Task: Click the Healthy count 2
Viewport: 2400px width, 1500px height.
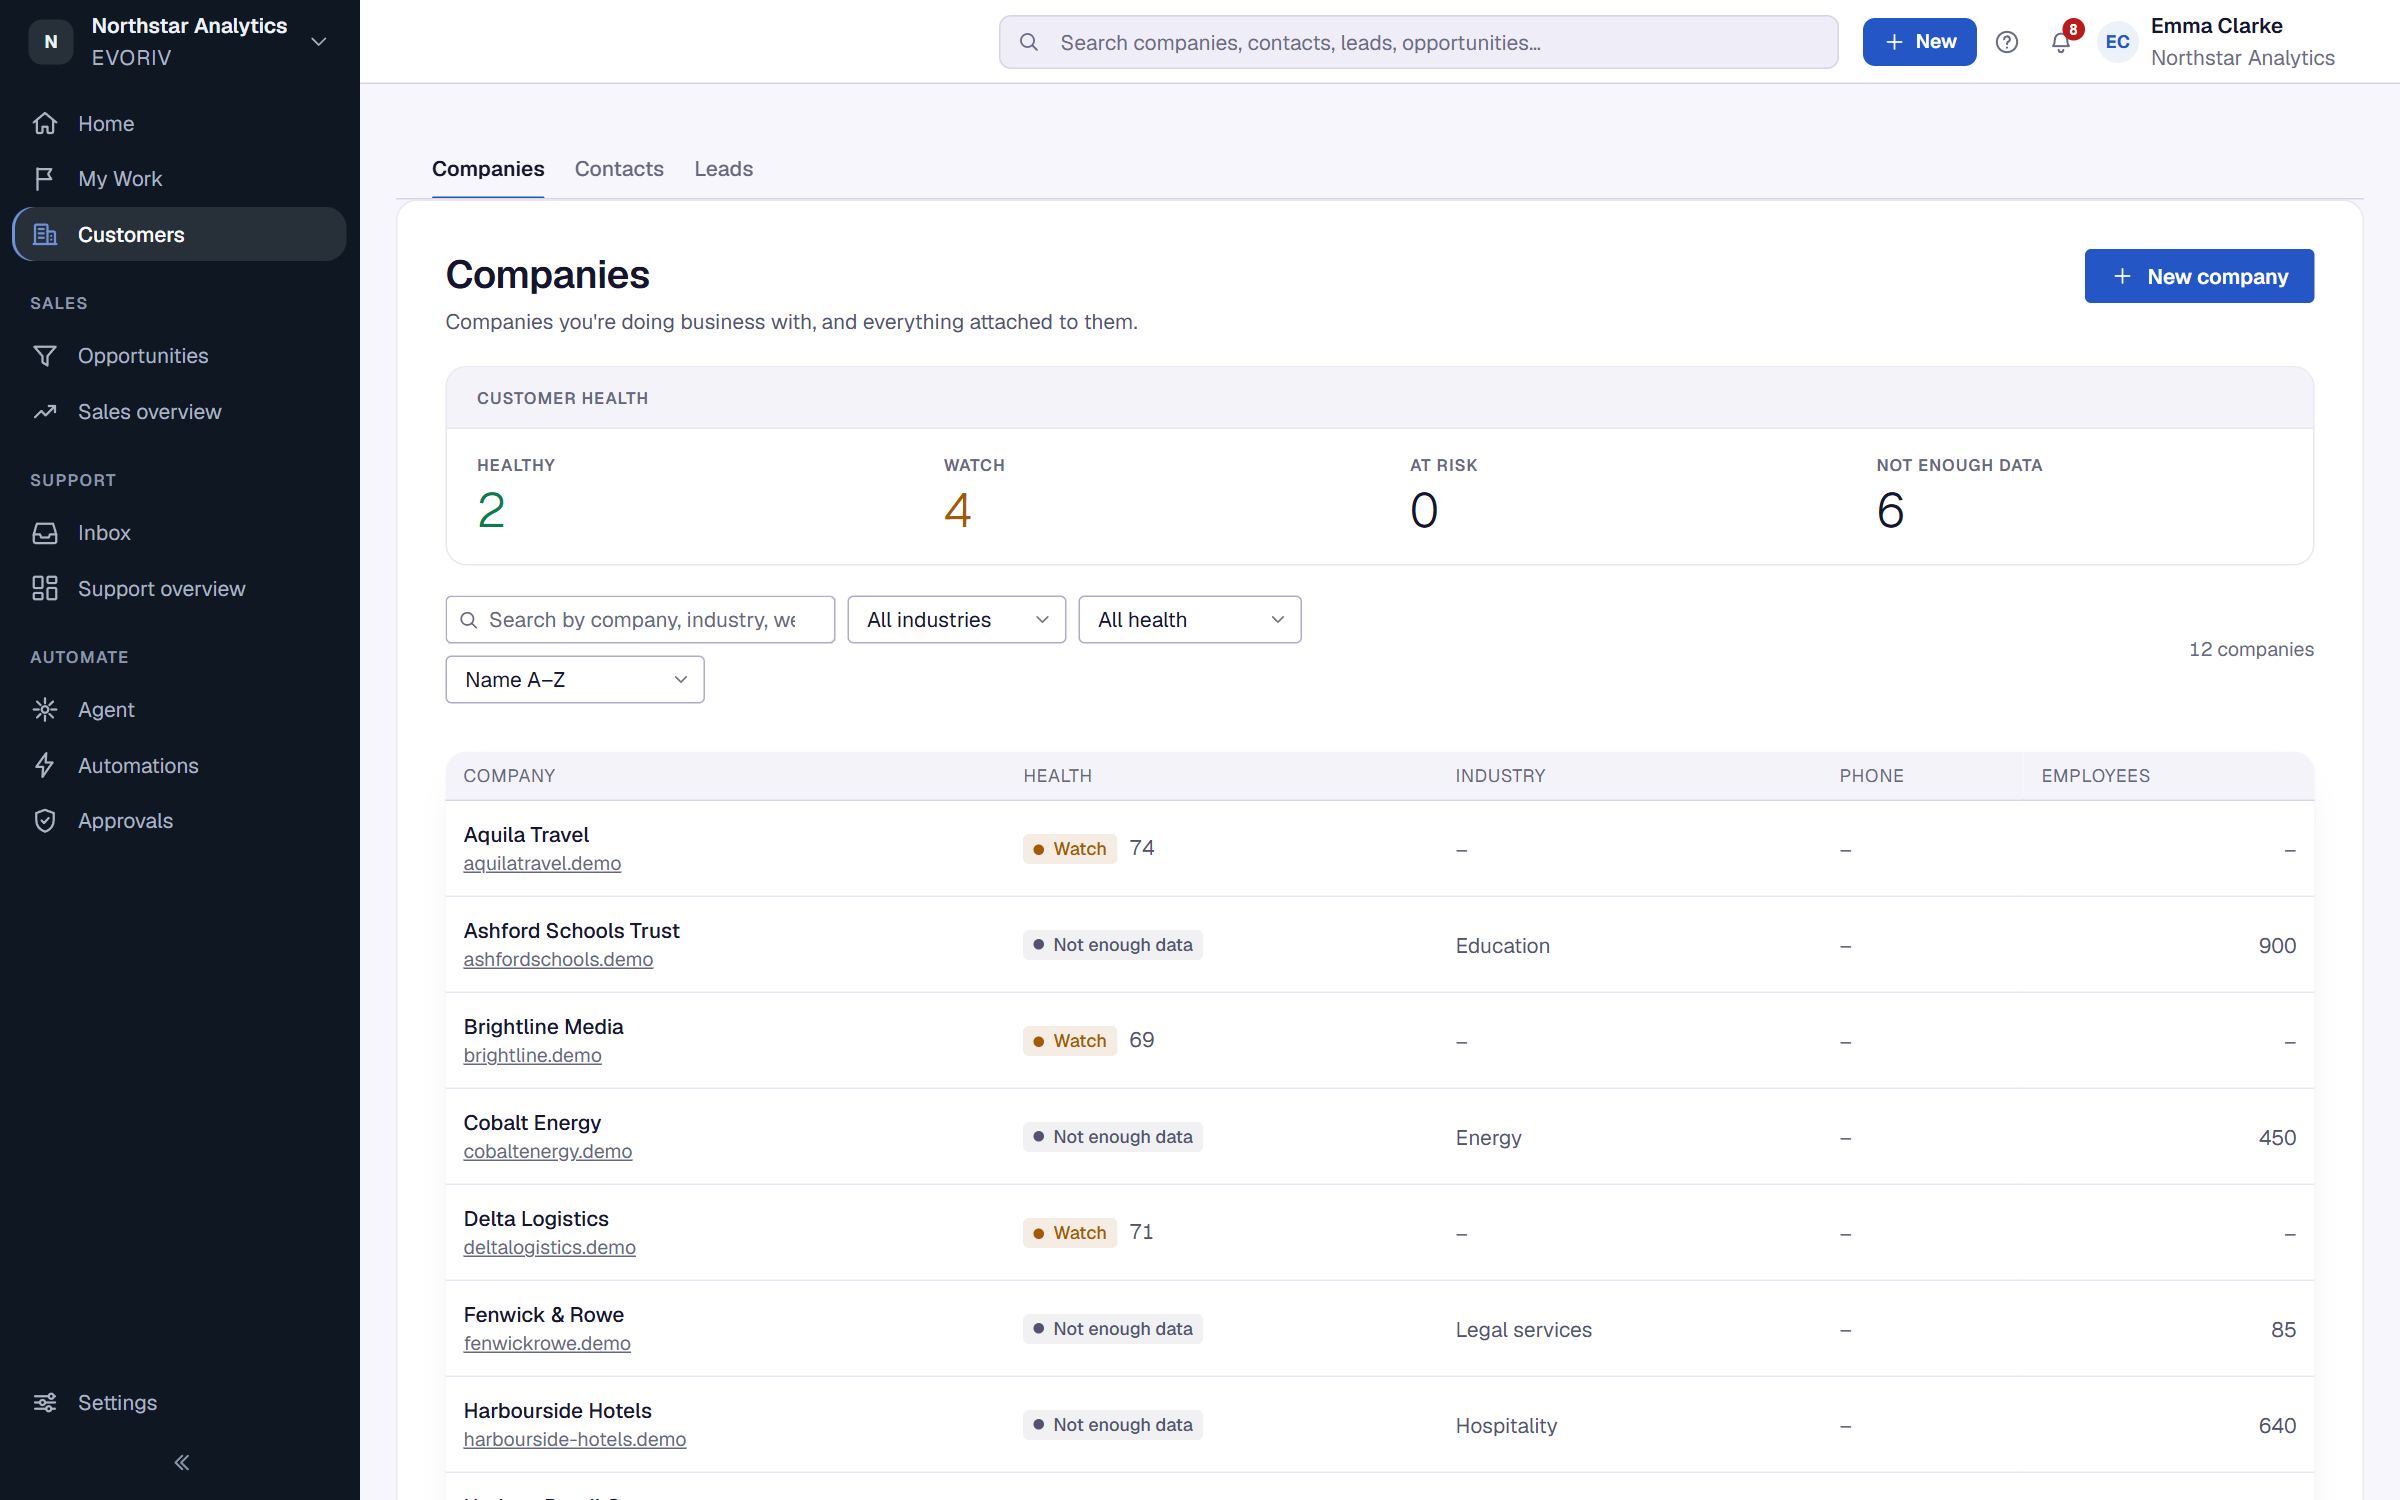Action: (x=491, y=510)
